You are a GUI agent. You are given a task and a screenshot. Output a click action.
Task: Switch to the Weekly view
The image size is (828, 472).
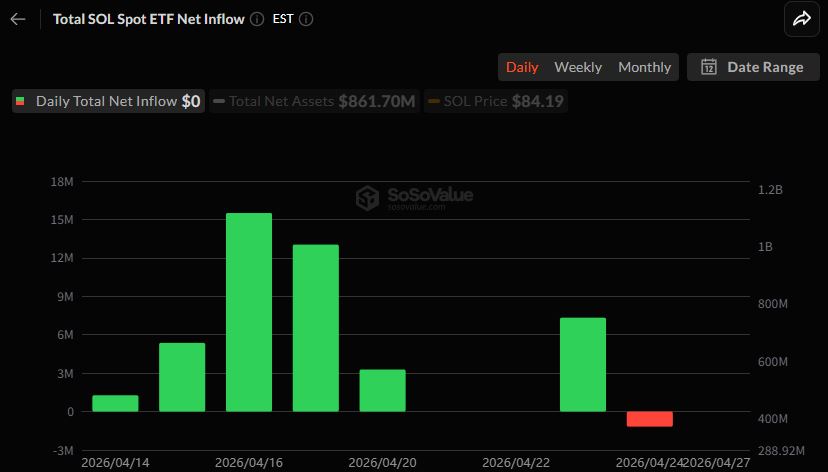pos(578,67)
